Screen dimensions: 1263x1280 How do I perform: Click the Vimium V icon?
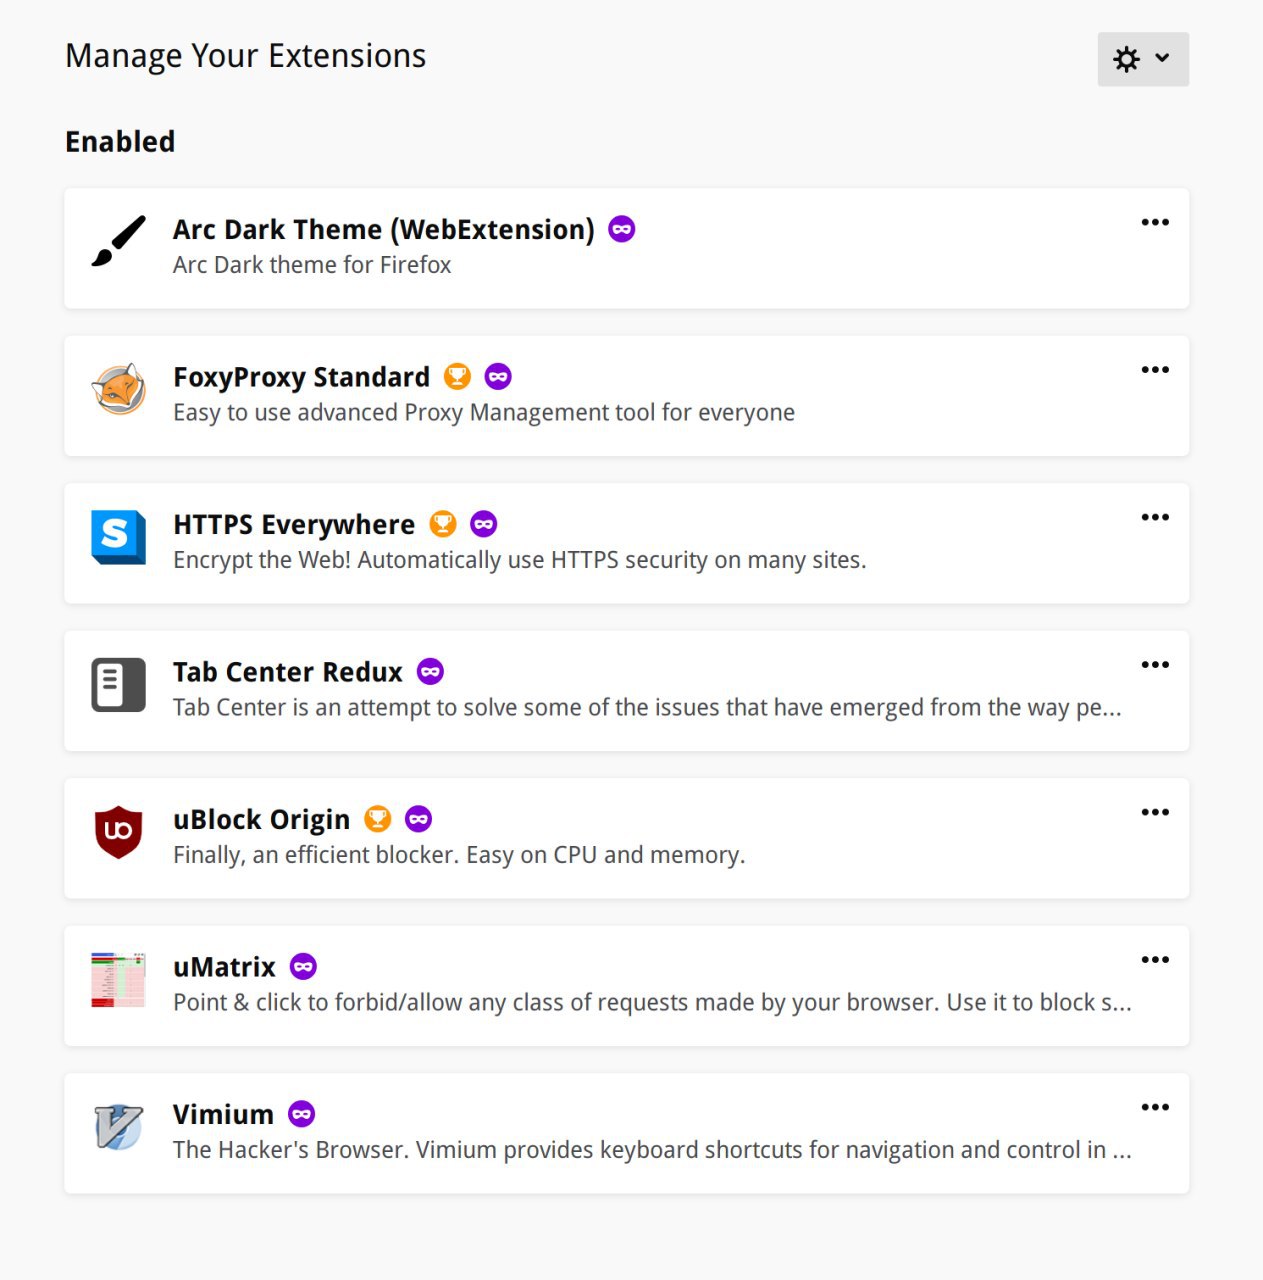[119, 1127]
